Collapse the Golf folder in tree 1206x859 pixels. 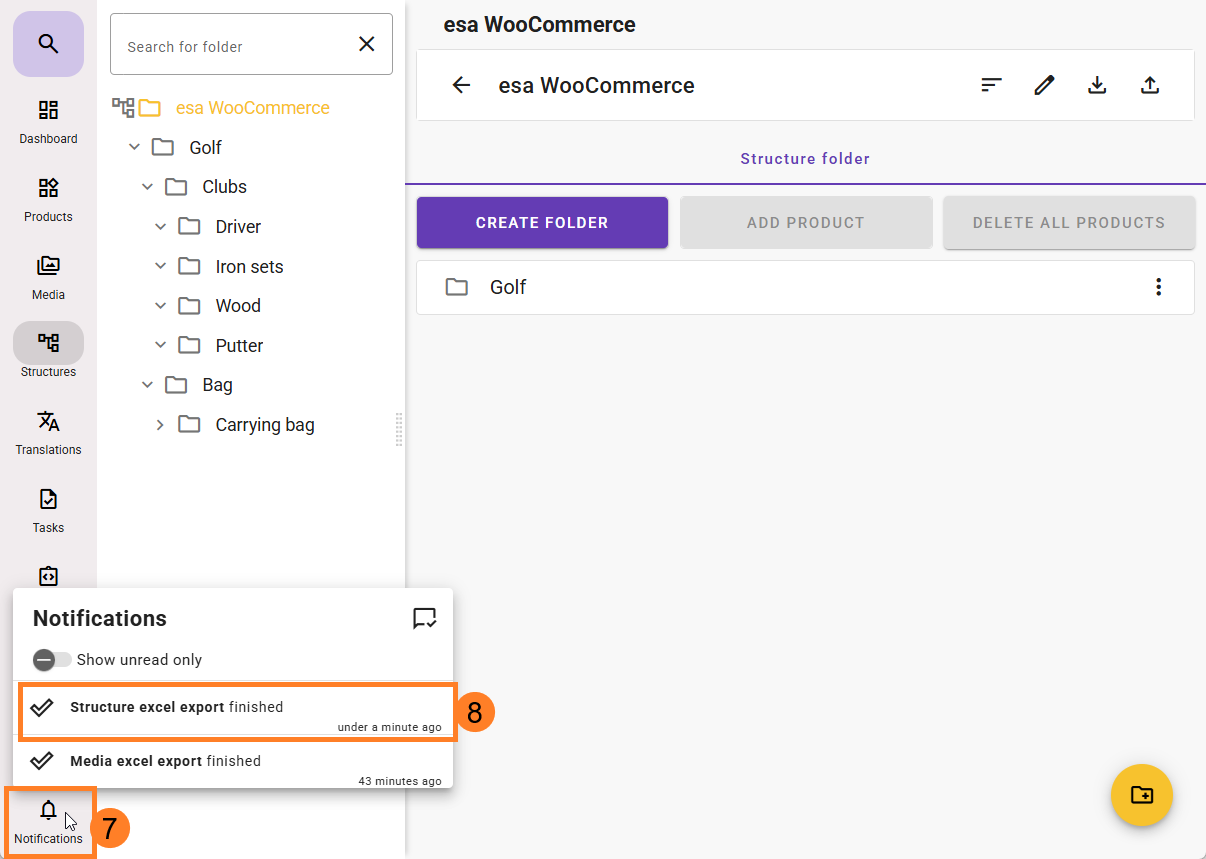(135, 148)
